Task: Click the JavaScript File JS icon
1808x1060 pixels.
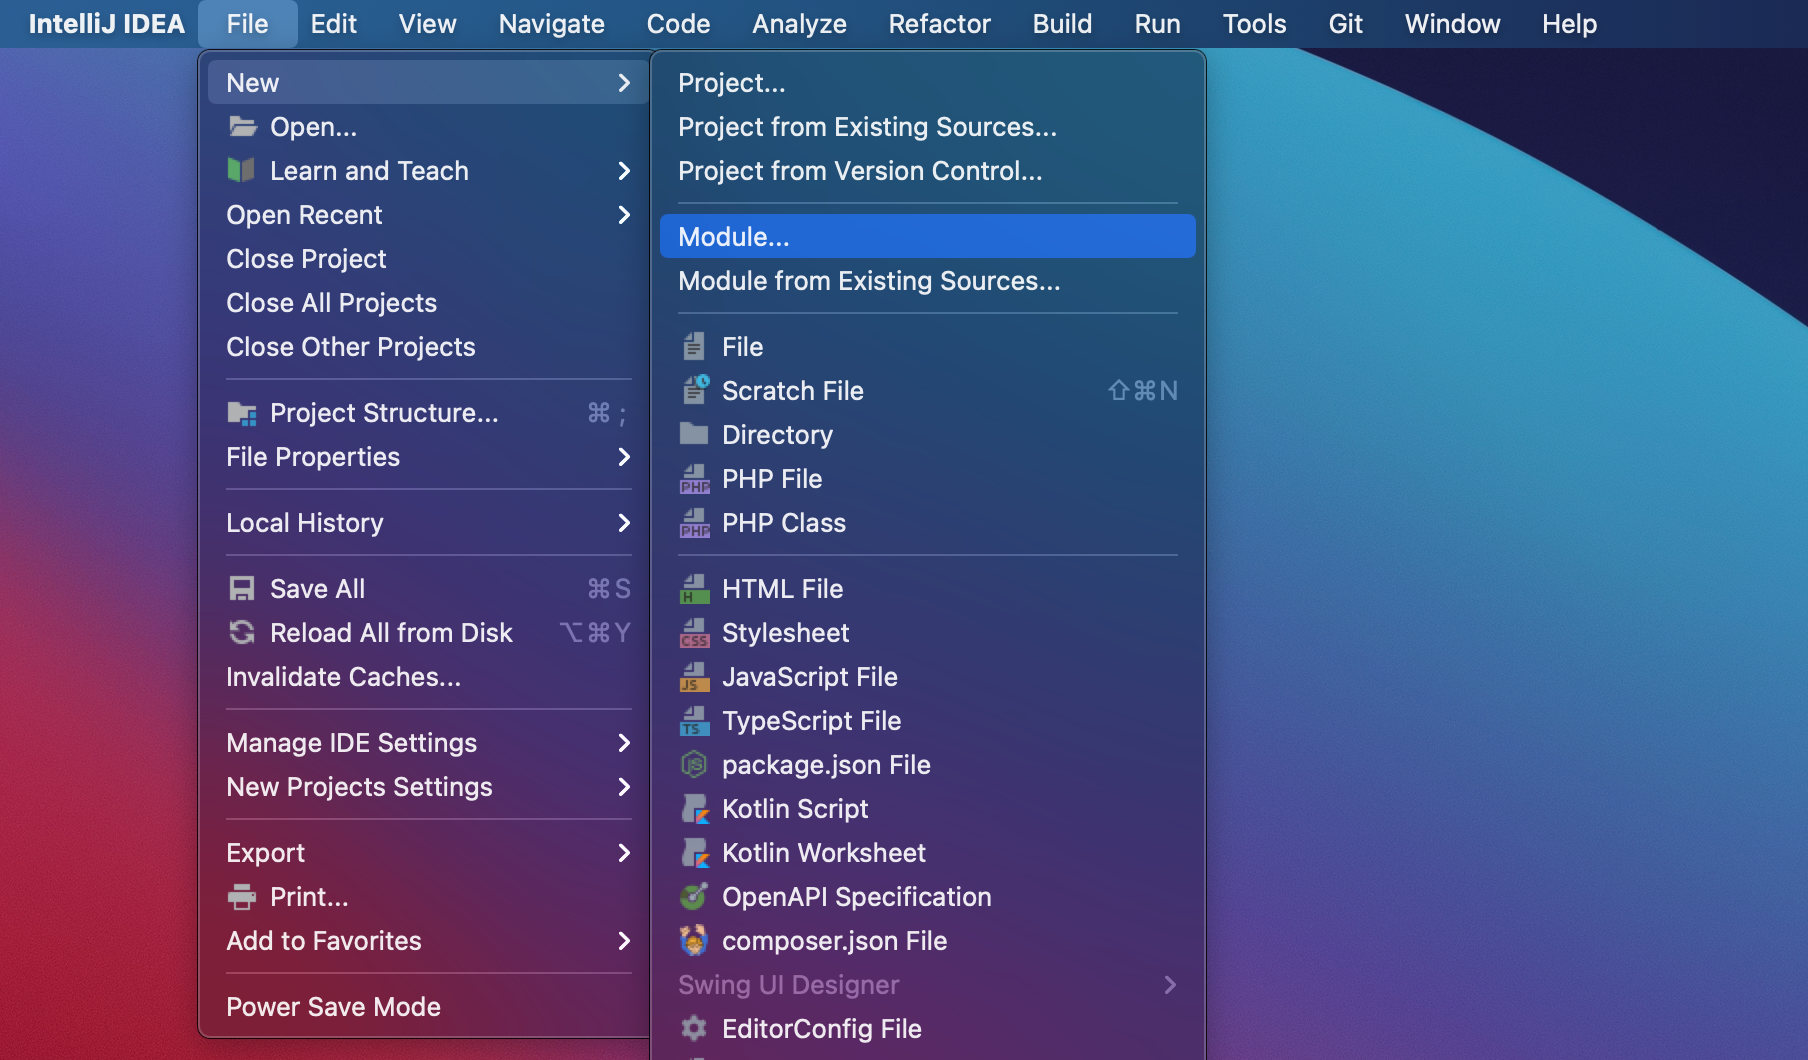Action: [695, 677]
